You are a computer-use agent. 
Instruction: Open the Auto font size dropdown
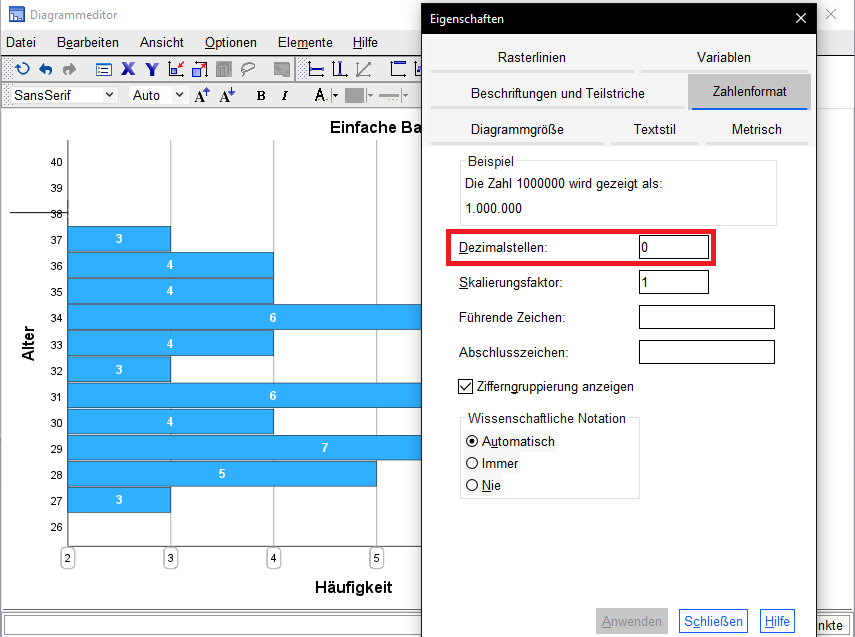178,94
